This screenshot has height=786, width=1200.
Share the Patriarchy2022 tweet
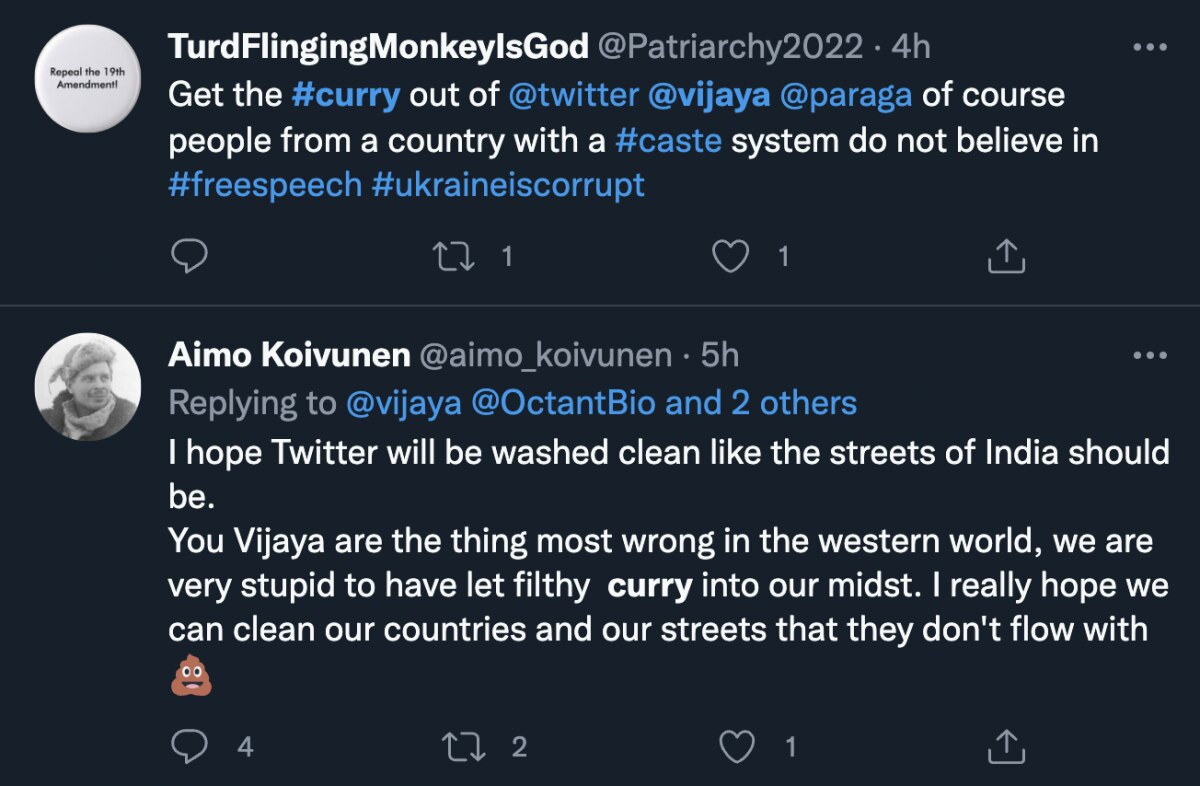click(1006, 257)
